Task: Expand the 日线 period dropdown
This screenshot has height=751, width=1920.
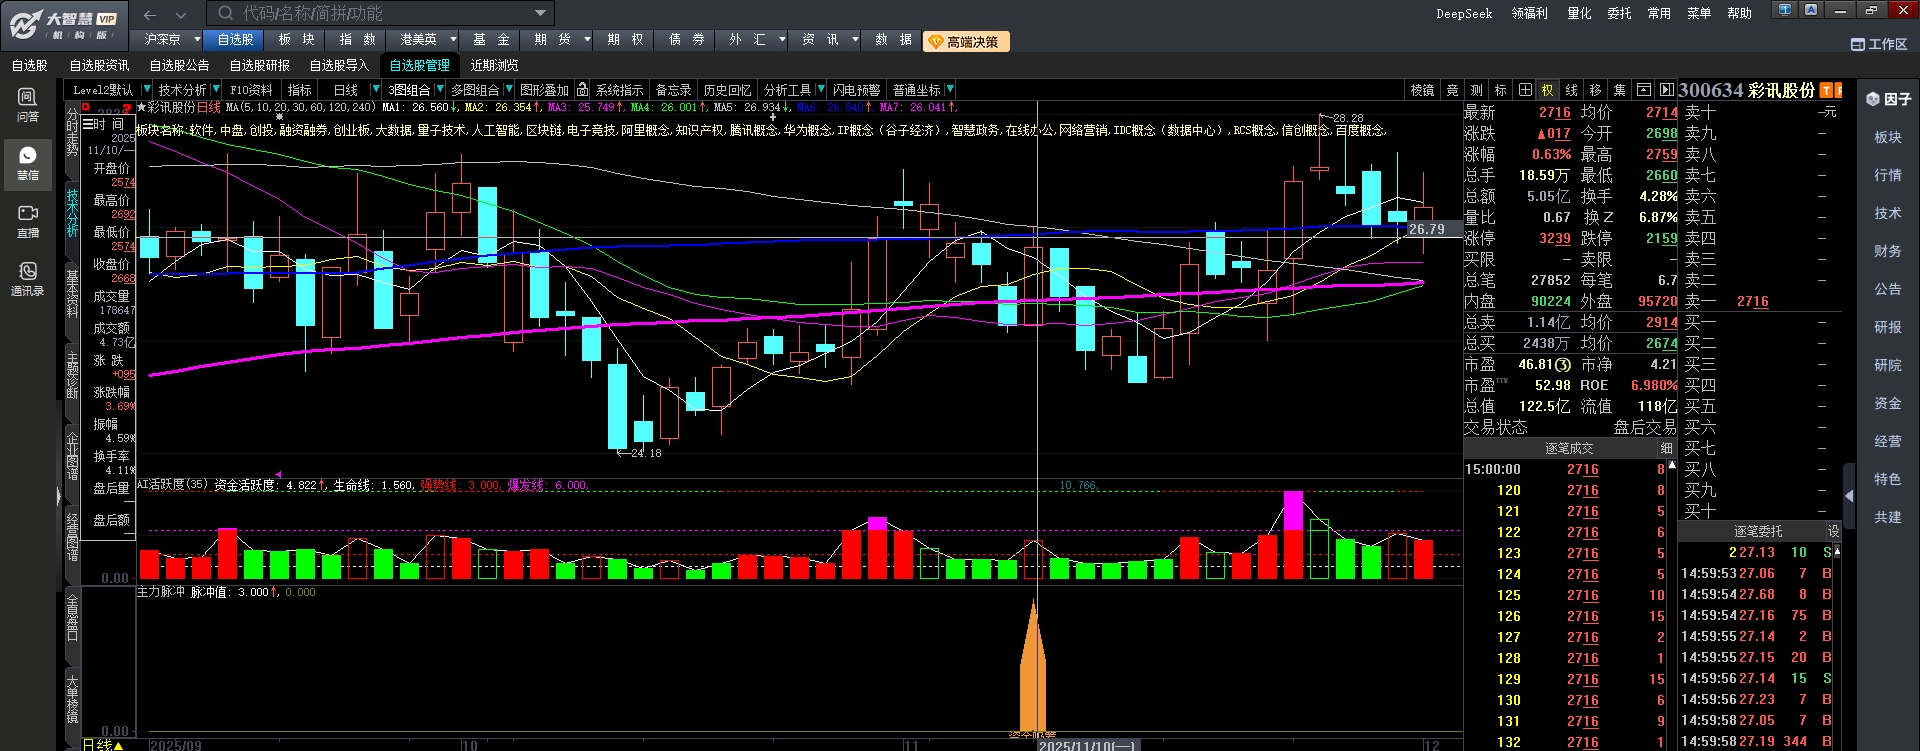Action: 375,90
